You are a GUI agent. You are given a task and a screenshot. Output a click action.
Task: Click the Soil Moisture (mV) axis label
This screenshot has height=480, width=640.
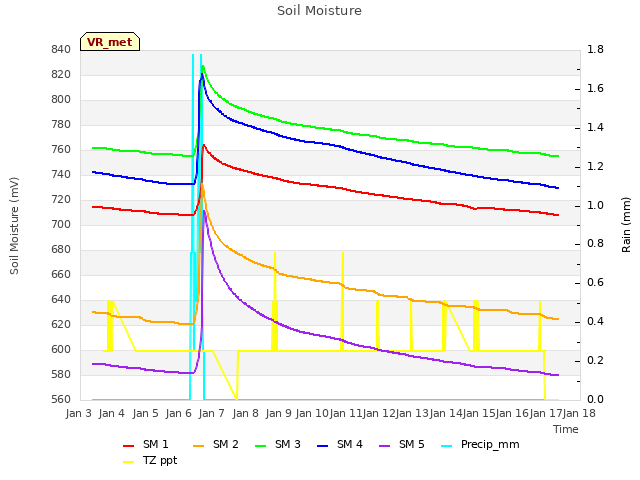click(14, 226)
